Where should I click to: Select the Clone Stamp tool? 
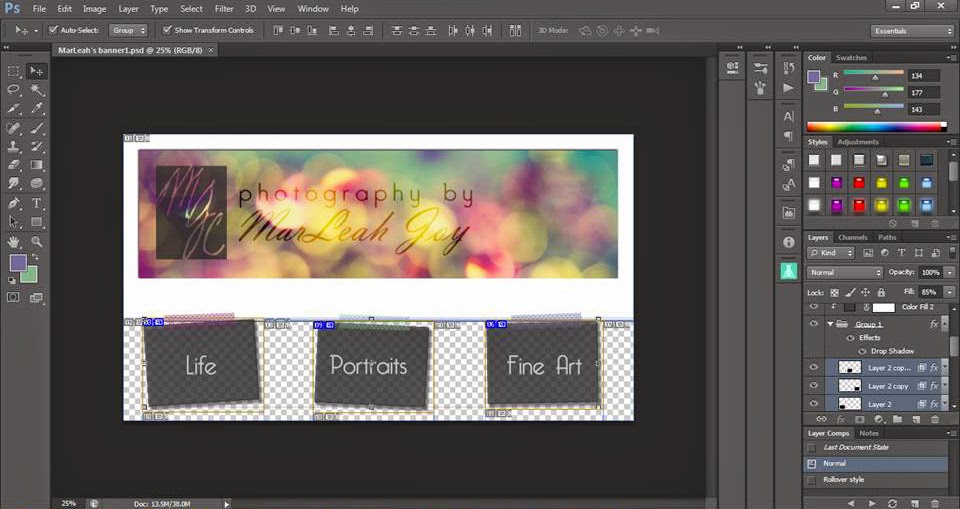coord(13,146)
